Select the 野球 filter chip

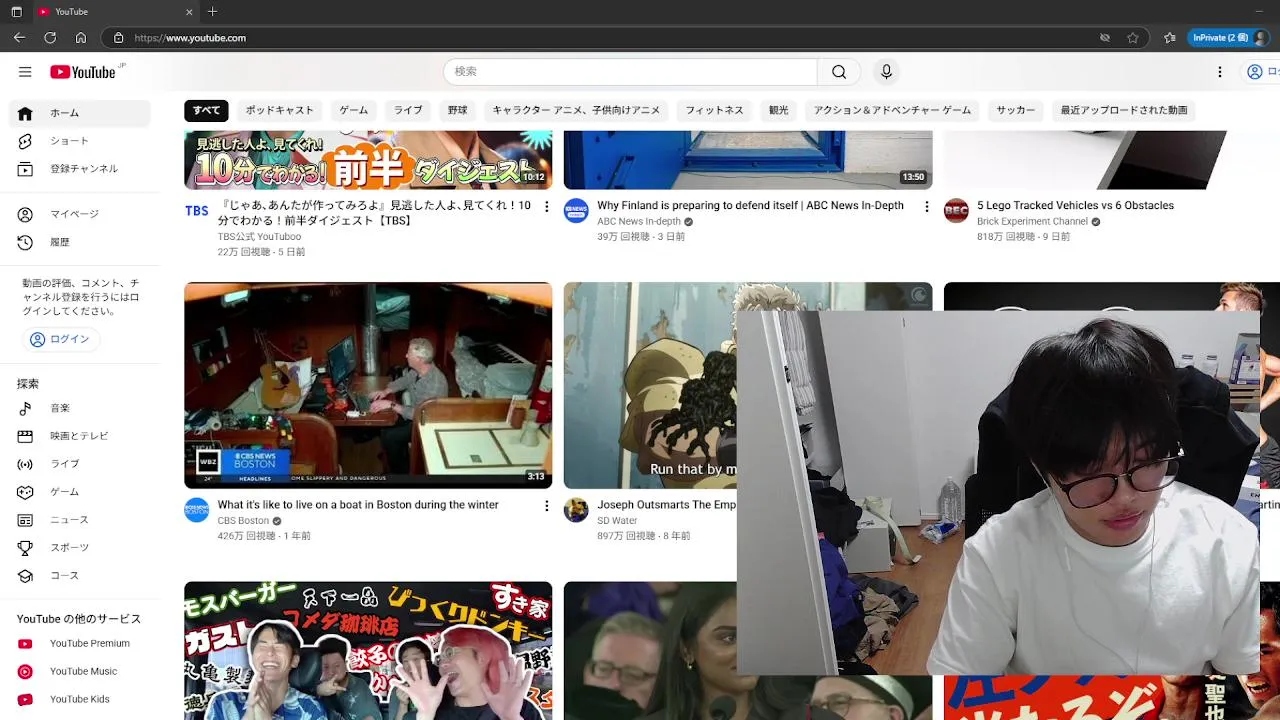pyautogui.click(x=458, y=110)
